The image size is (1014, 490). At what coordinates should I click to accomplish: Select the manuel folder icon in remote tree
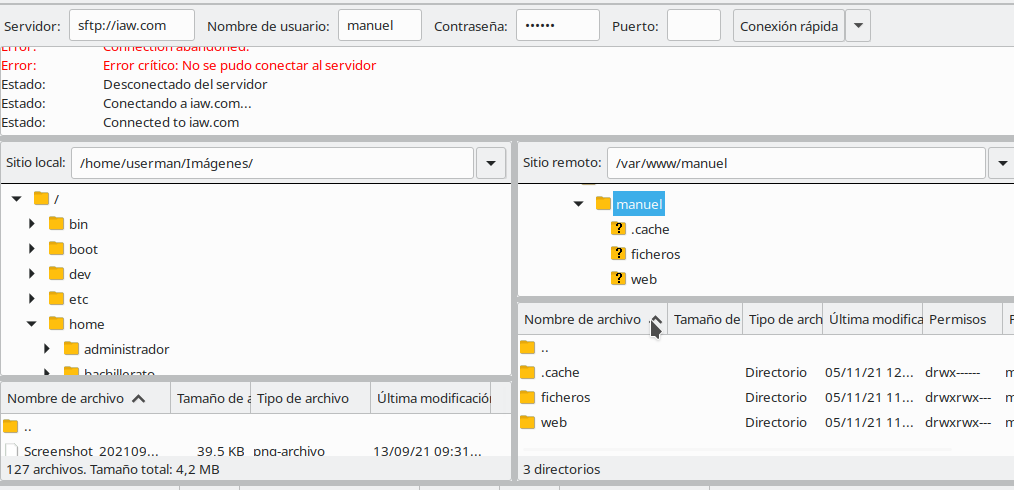[603, 204]
